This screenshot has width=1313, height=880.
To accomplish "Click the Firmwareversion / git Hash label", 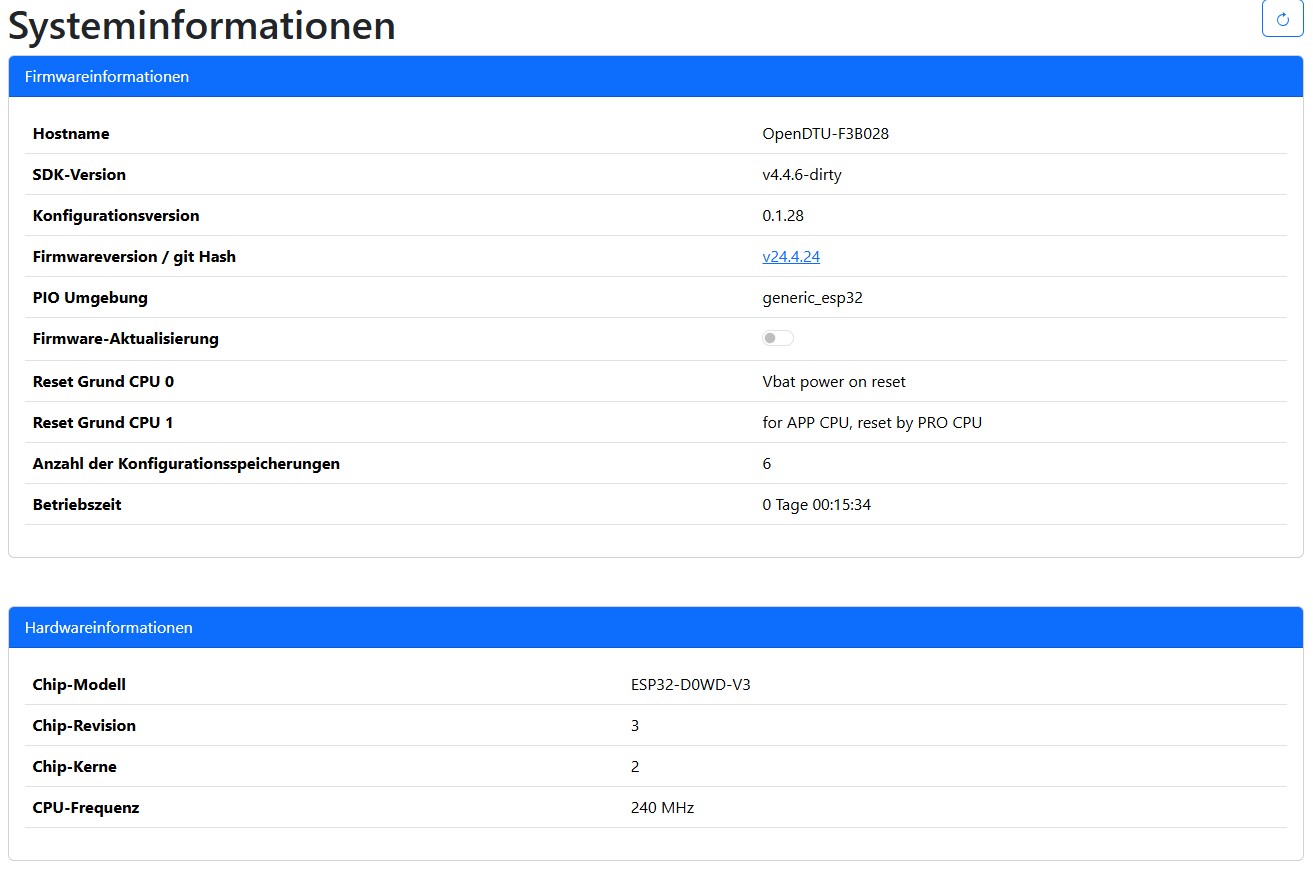I will (x=134, y=257).
